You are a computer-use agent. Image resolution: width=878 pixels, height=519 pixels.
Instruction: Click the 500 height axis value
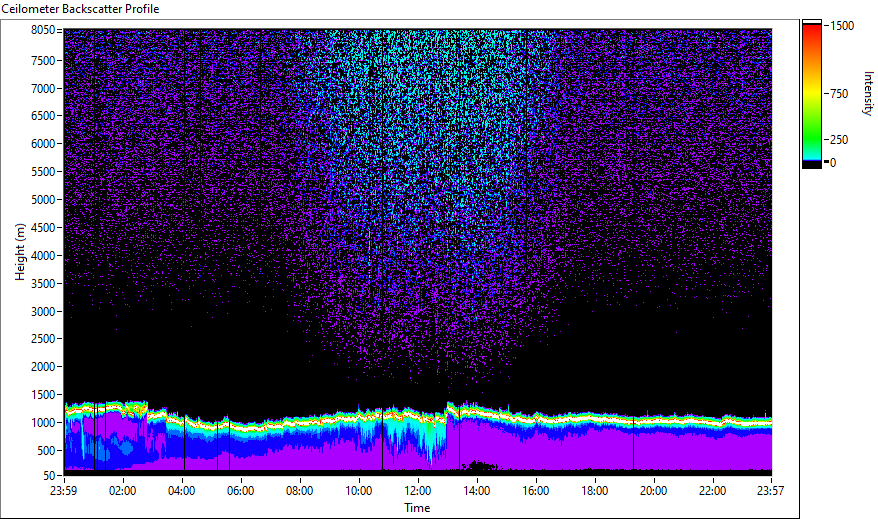[46, 451]
